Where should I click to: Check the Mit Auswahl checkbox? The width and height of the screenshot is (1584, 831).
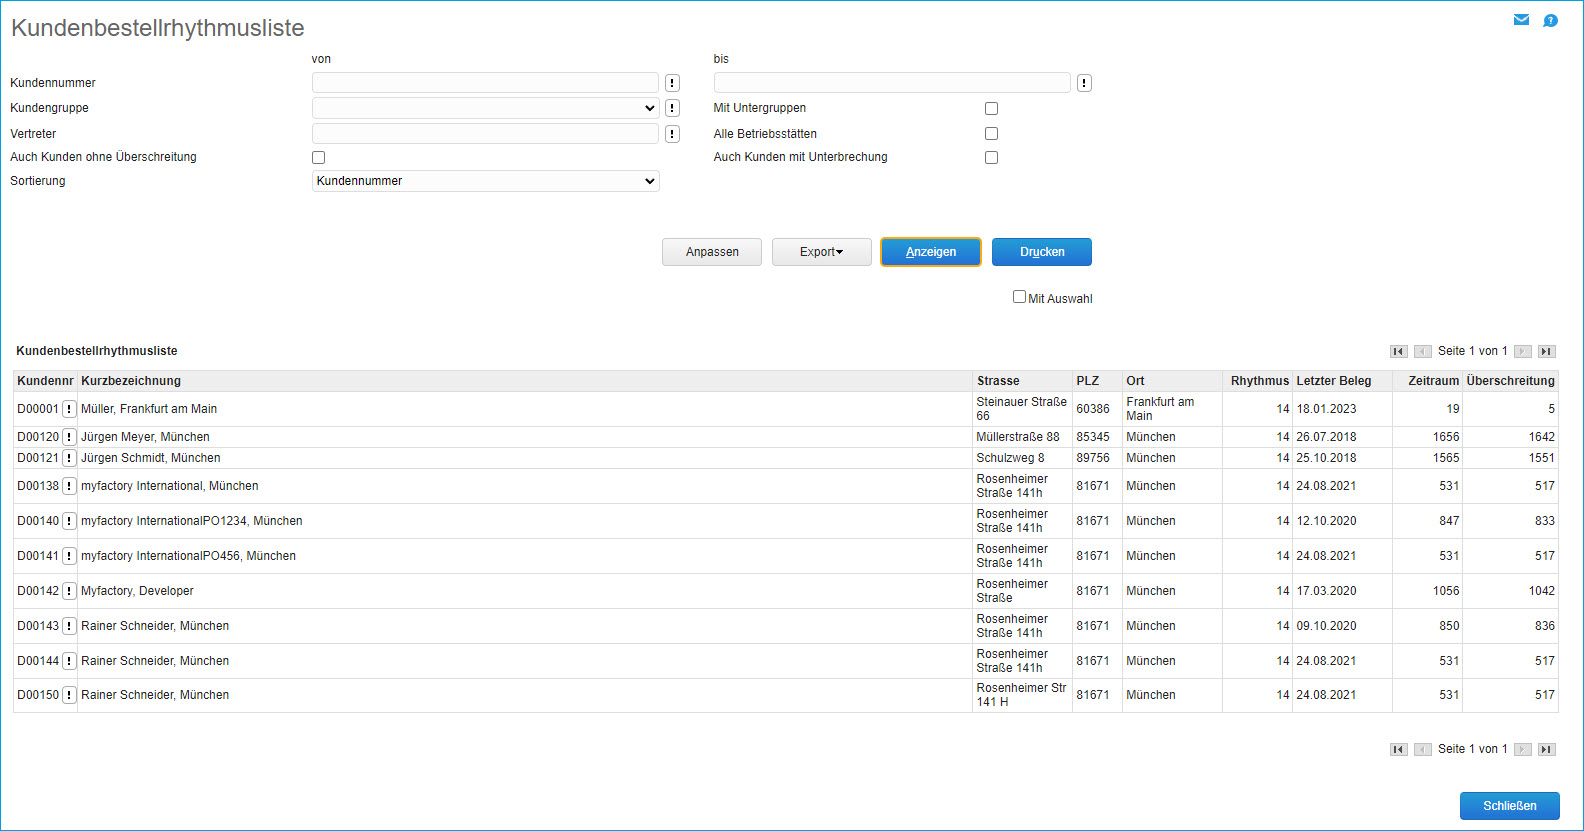(x=1019, y=297)
